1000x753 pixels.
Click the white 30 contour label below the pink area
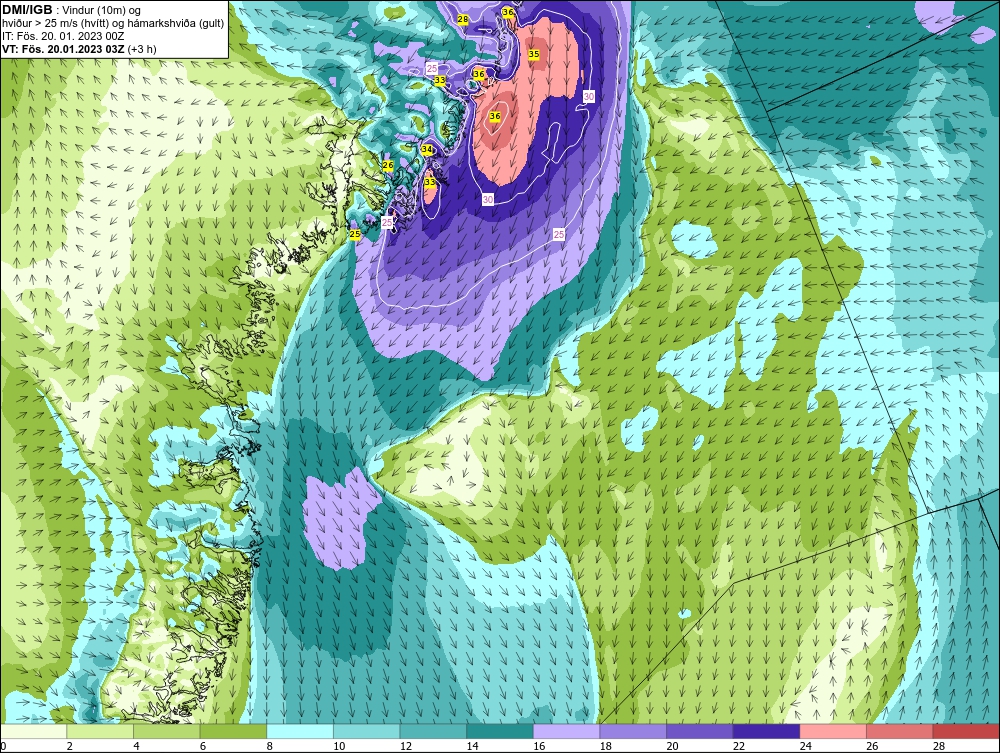point(488,200)
